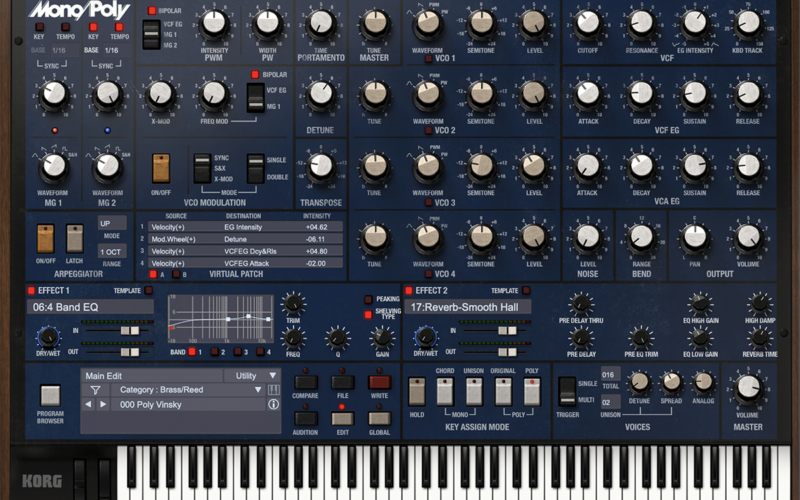Adjust the Effect 2 OUT level slider

507,352
